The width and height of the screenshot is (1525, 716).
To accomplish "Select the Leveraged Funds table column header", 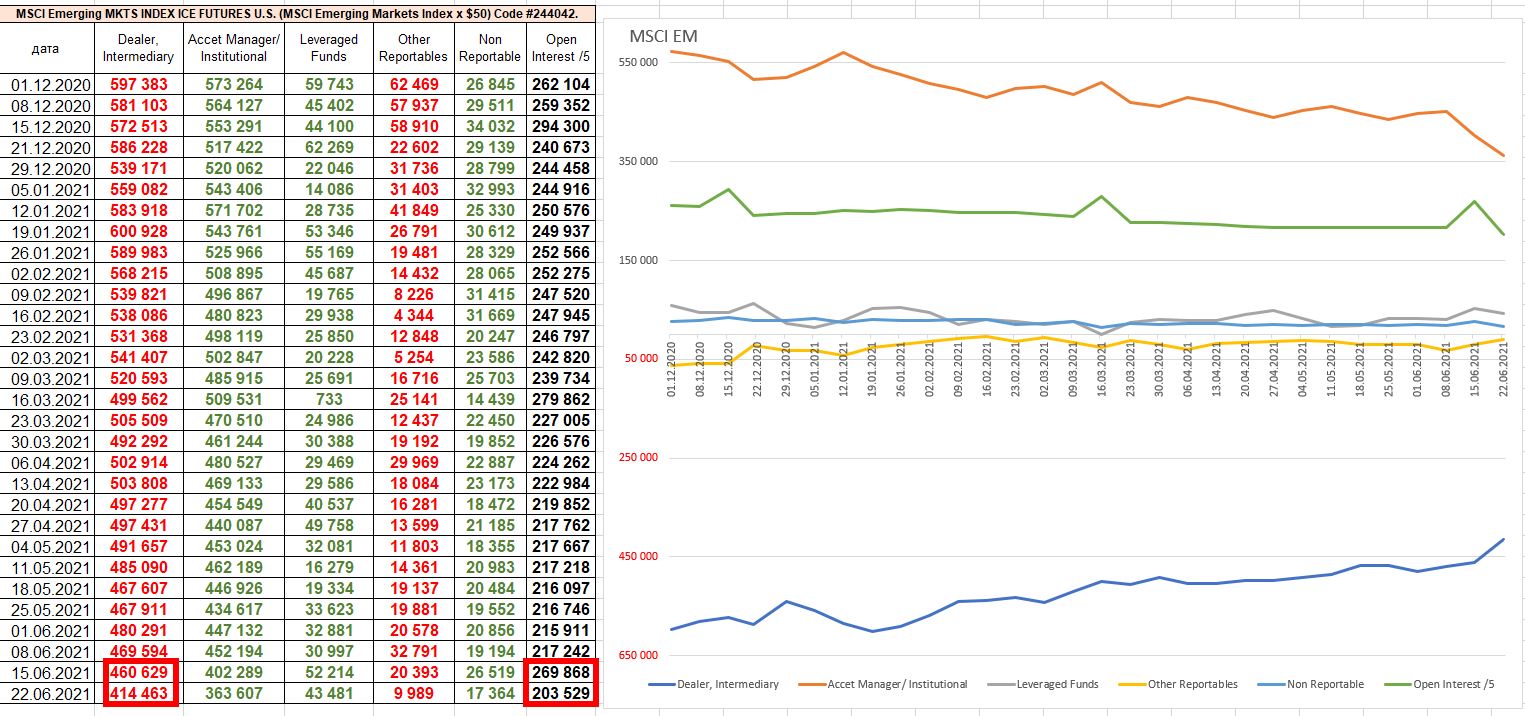I will pos(329,48).
